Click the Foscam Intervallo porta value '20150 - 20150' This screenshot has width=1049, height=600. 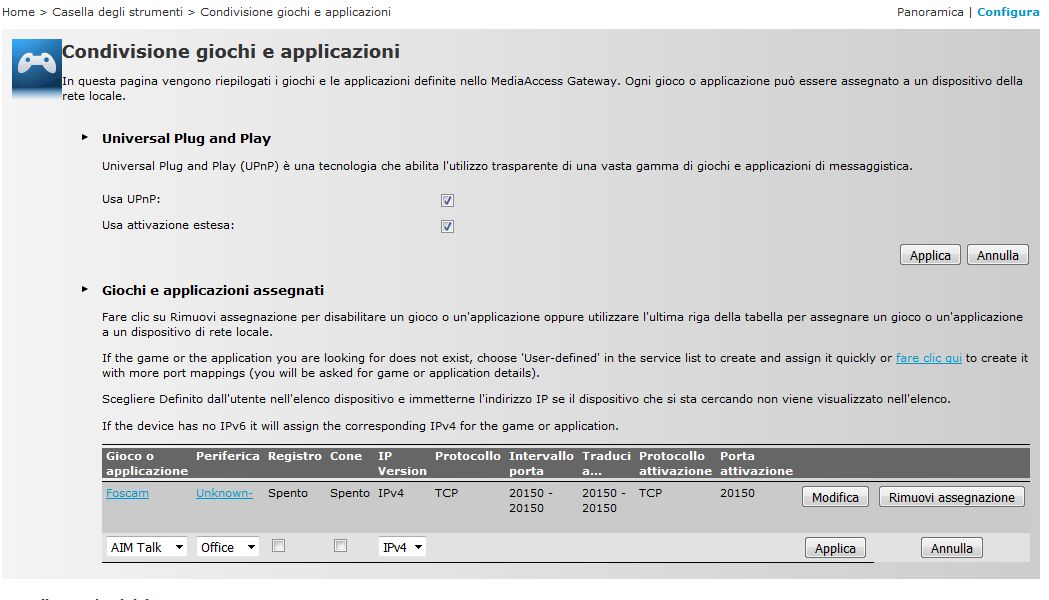pos(531,500)
